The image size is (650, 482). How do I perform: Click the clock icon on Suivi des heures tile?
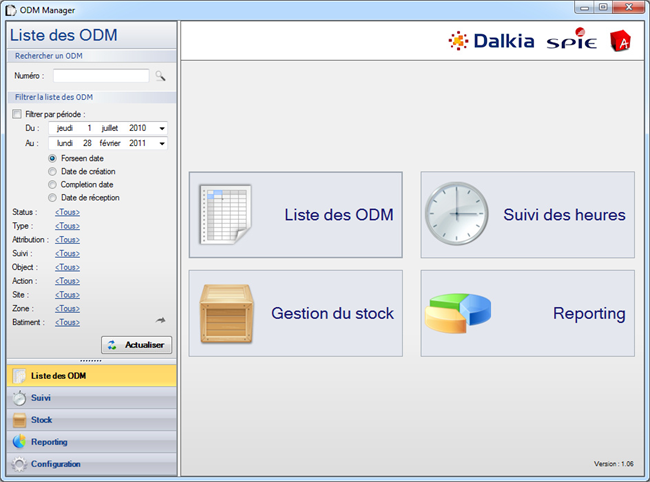pyautogui.click(x=457, y=214)
